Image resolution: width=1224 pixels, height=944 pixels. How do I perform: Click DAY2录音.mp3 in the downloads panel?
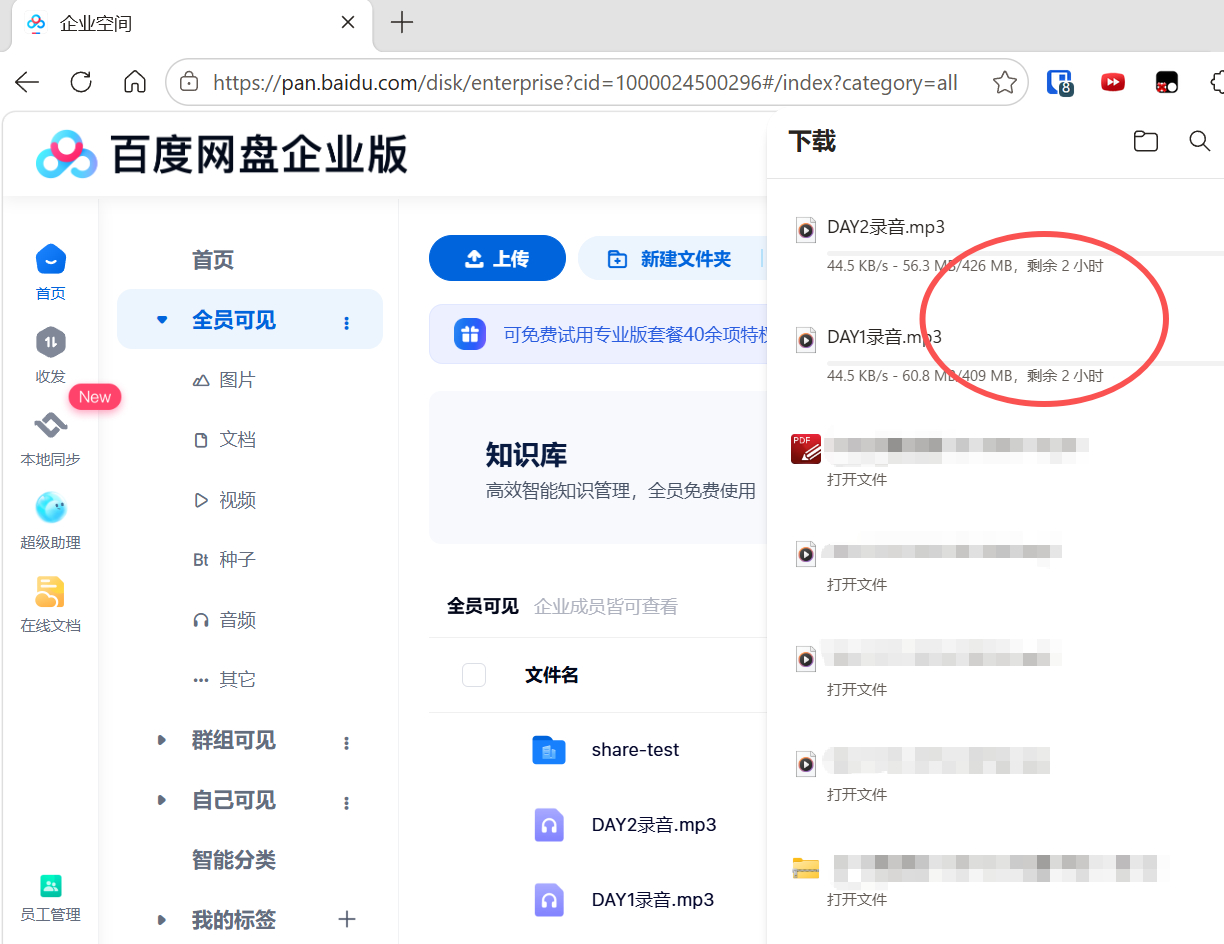pyautogui.click(x=886, y=227)
